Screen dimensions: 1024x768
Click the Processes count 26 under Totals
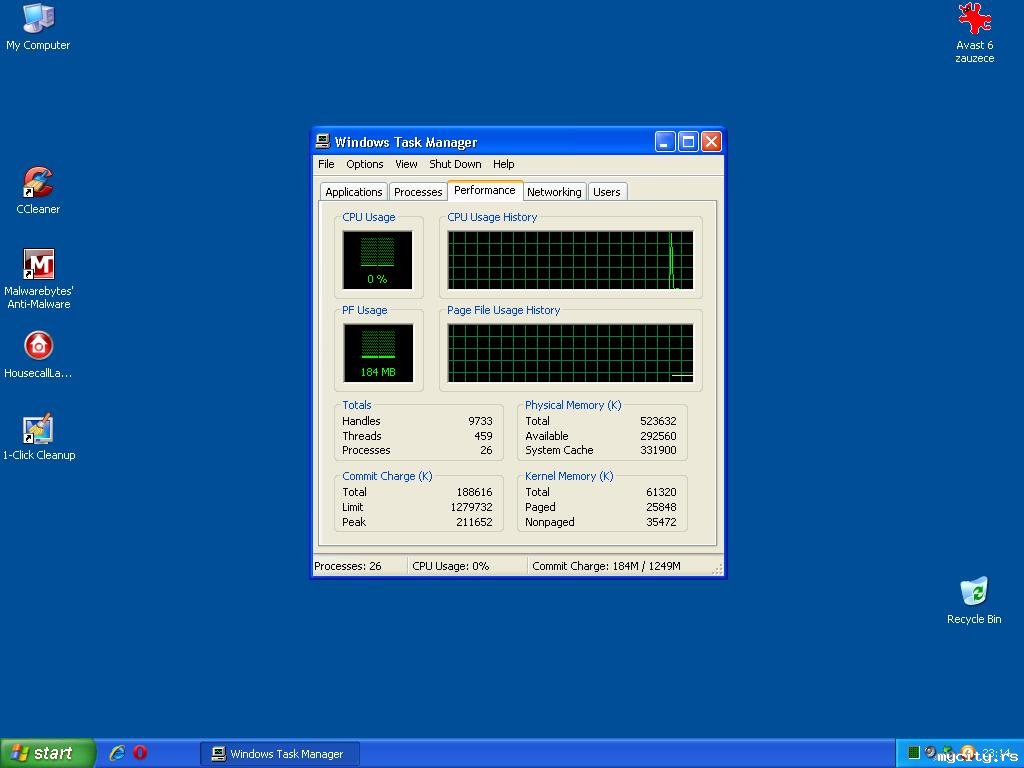click(487, 450)
